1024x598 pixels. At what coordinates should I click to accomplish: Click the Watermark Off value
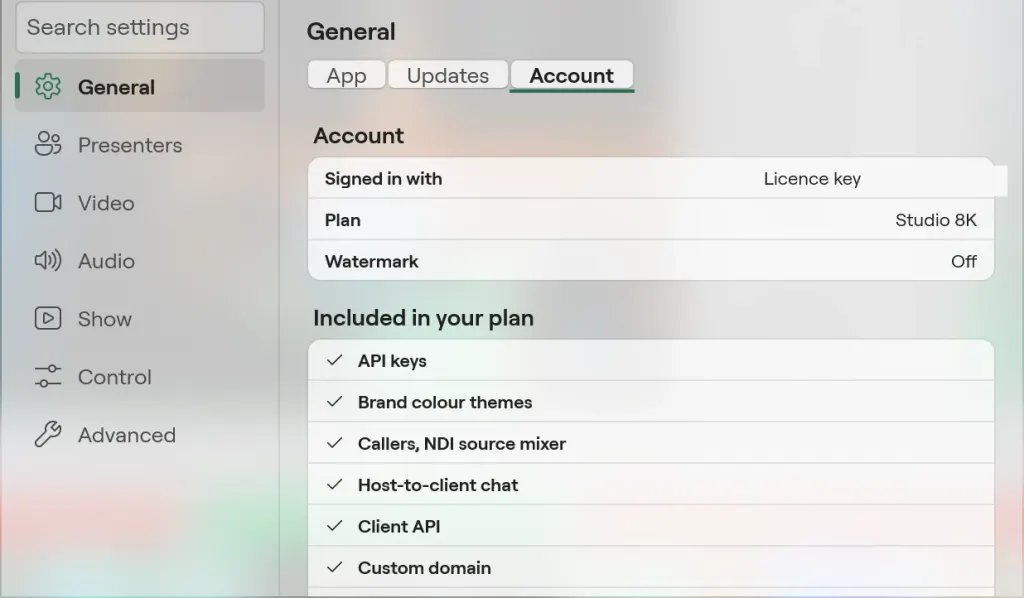point(964,262)
